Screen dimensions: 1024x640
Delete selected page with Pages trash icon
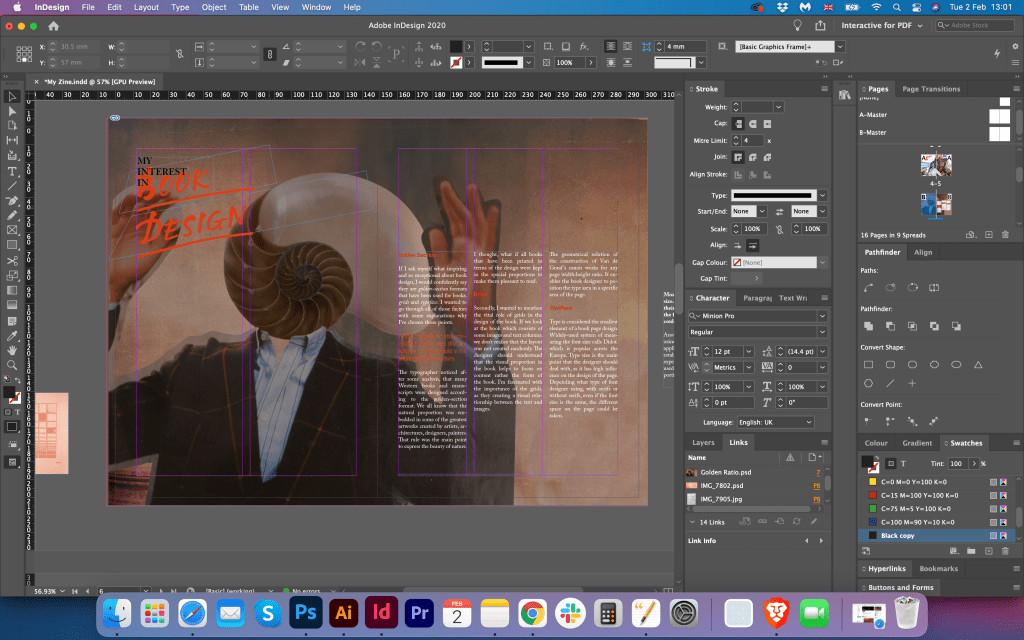(1005, 234)
